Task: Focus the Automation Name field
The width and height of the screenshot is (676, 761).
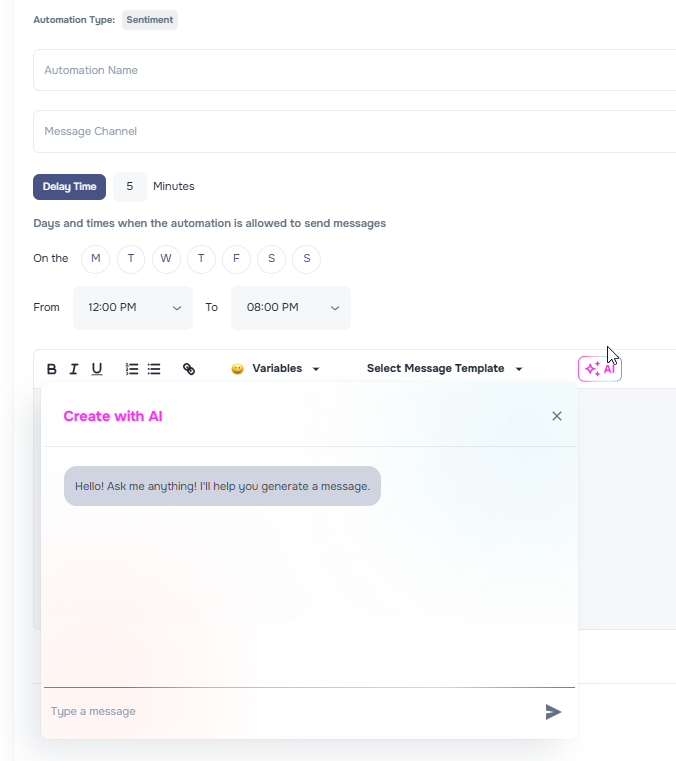Action: point(354,70)
